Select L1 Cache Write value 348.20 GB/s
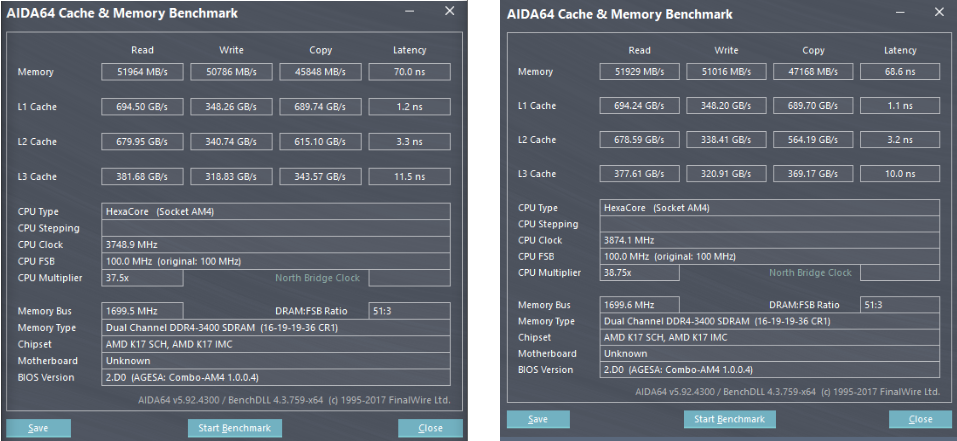 [x=726, y=106]
